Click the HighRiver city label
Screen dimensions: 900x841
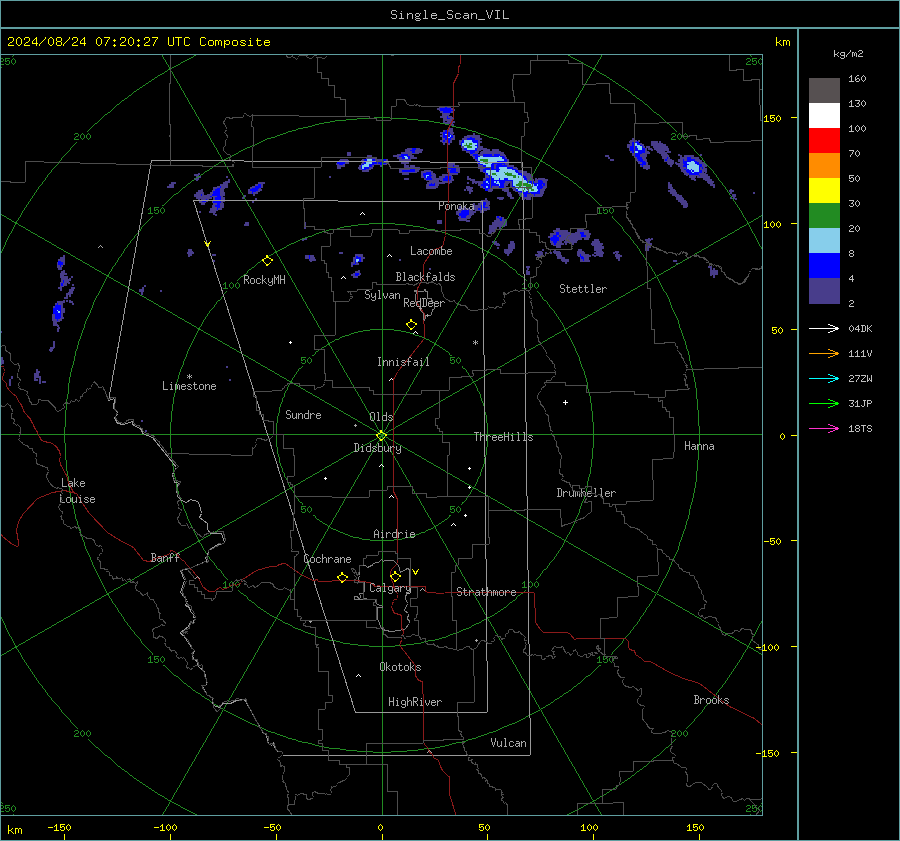(x=415, y=702)
